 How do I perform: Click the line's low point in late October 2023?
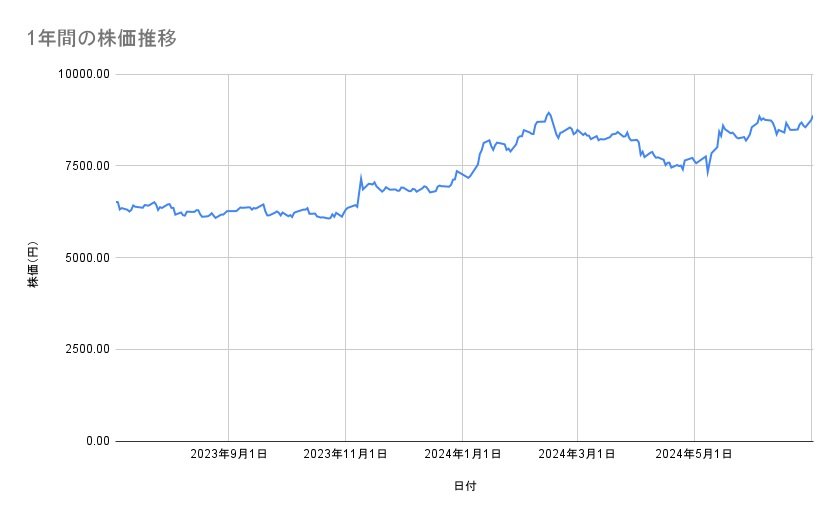(x=331, y=218)
